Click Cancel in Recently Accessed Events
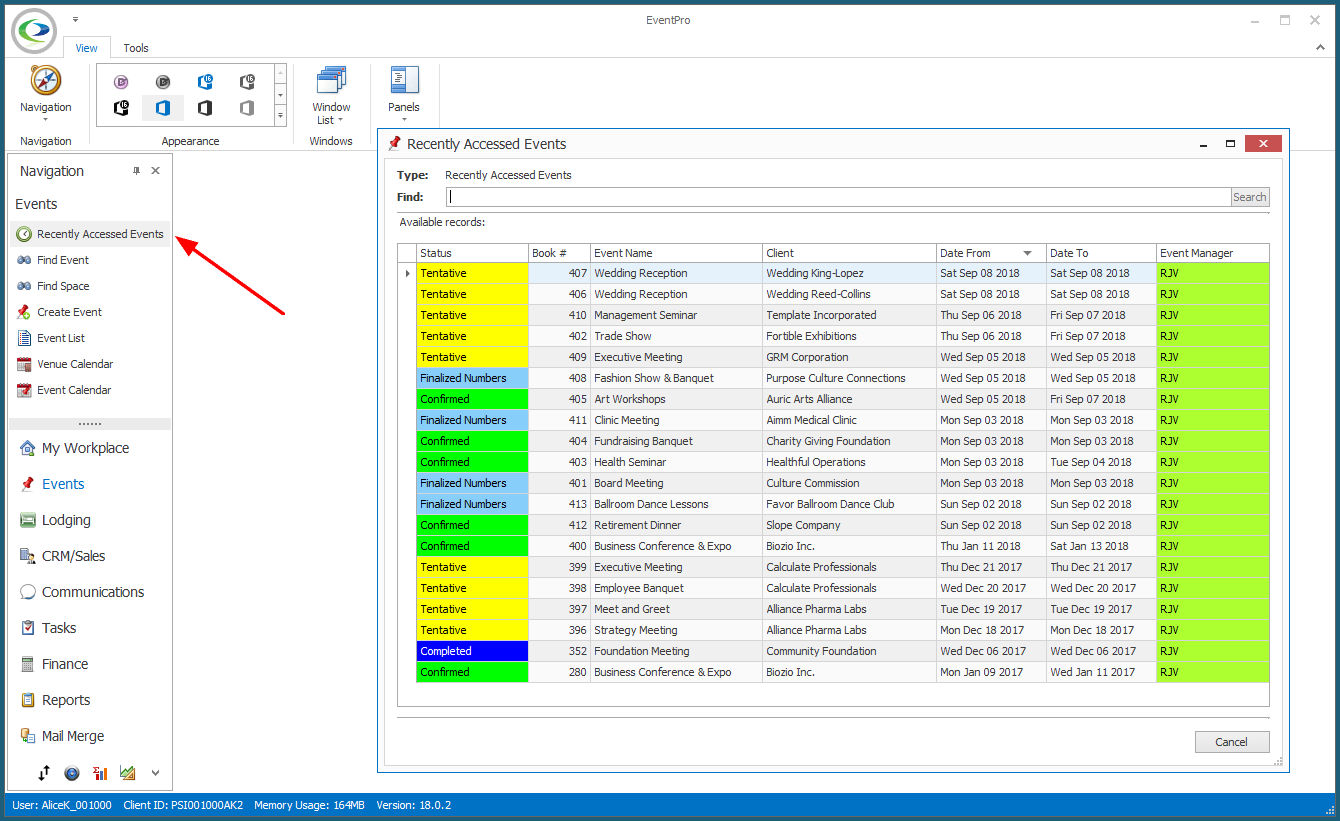The height and width of the screenshot is (821, 1340). (1232, 742)
